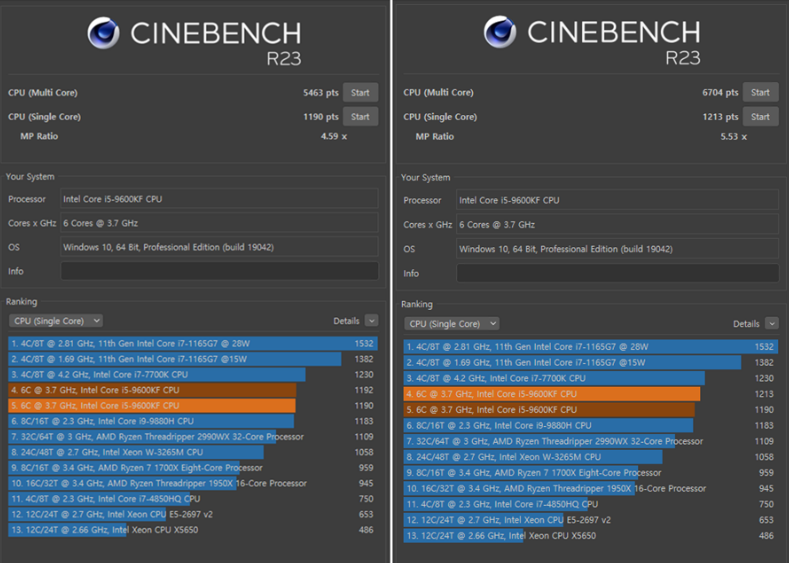Select i7-4850HQ row in left ranking
The width and height of the screenshot is (789, 563).
coord(193,499)
